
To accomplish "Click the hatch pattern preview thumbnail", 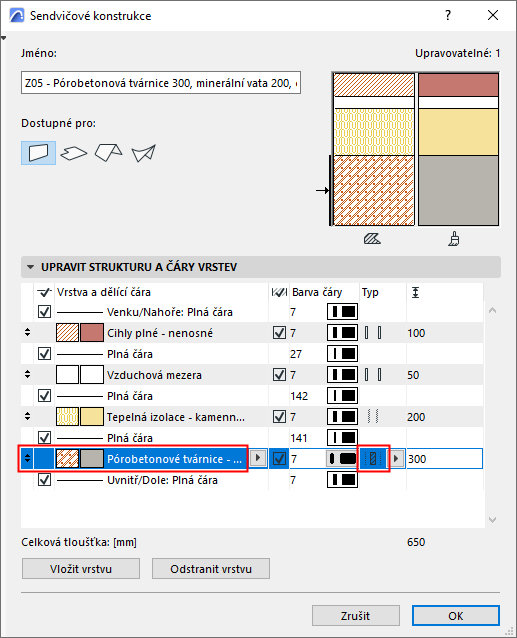I will click(374, 149).
